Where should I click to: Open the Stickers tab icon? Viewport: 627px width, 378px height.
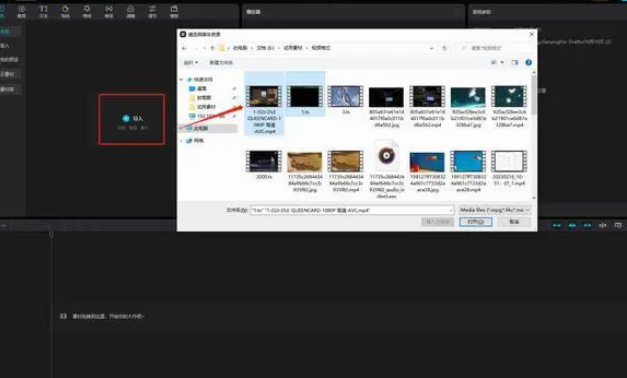pyautogui.click(x=65, y=11)
